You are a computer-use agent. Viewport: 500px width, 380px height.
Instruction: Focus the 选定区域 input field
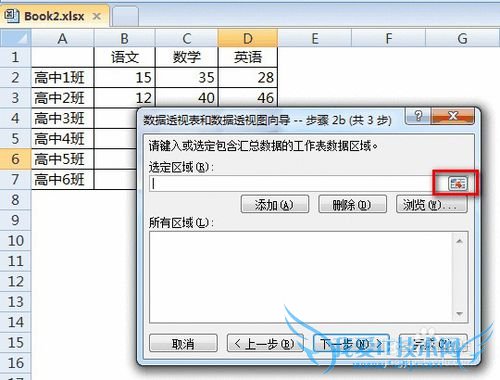point(298,183)
